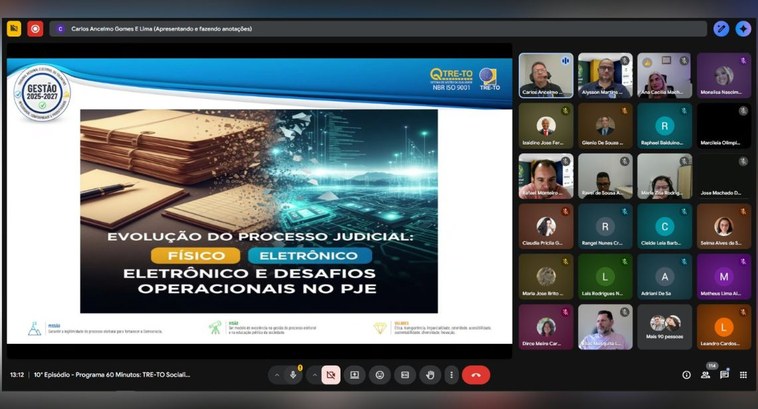Turn on the camera with the crossed-out camera button
The width and height of the screenshot is (758, 409).
coord(331,375)
